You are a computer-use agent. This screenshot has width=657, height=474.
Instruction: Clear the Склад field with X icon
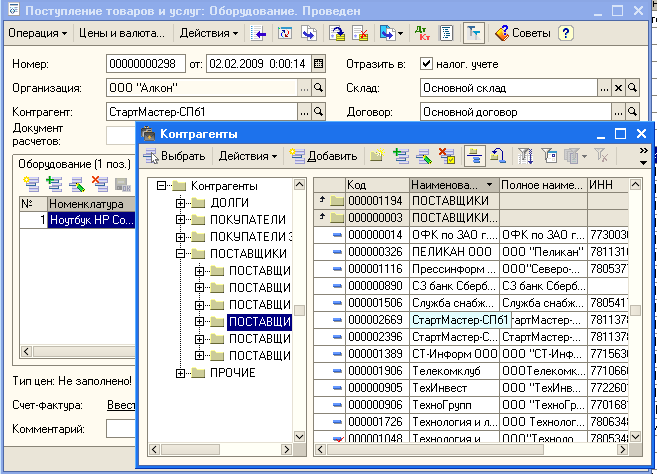pos(618,88)
